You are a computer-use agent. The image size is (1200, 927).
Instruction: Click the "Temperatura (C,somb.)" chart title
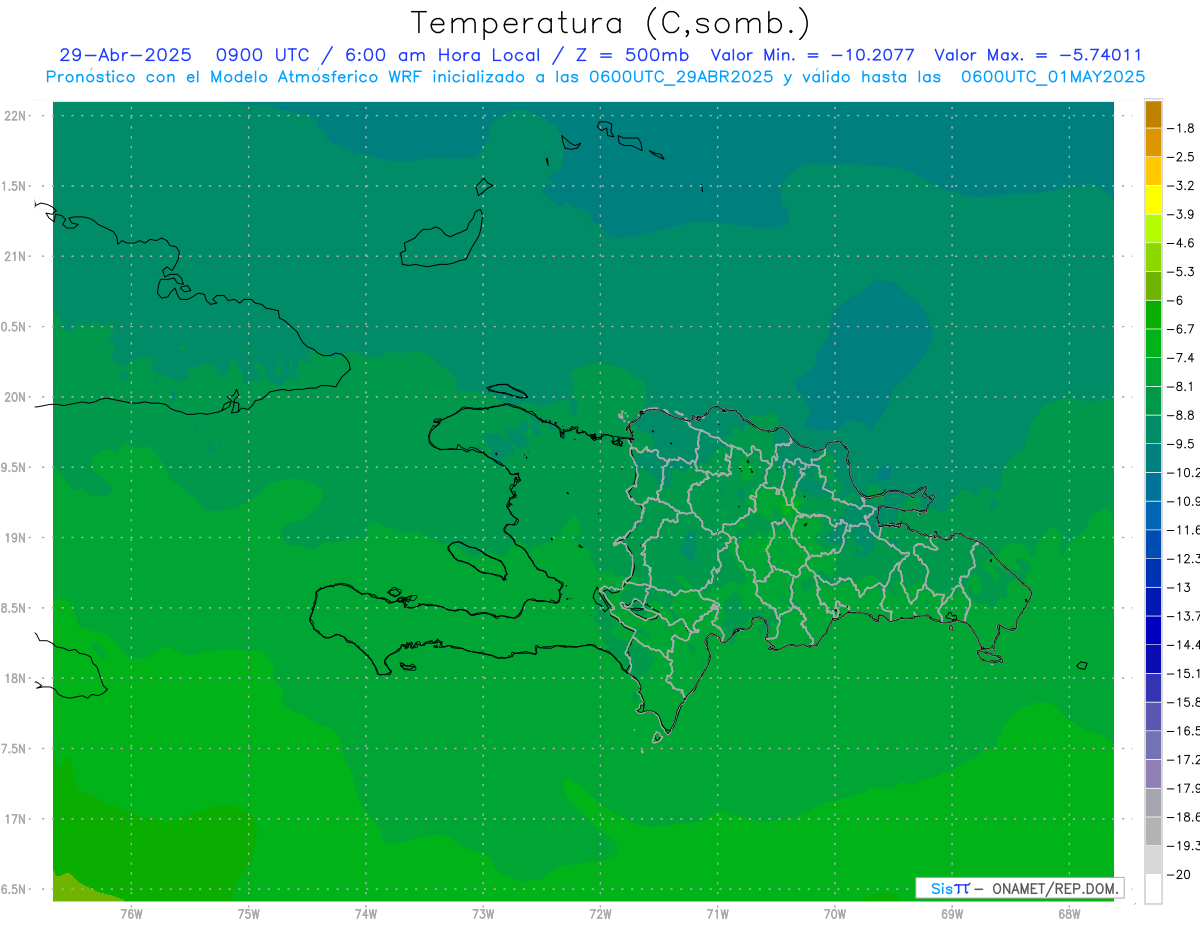(x=610, y=23)
